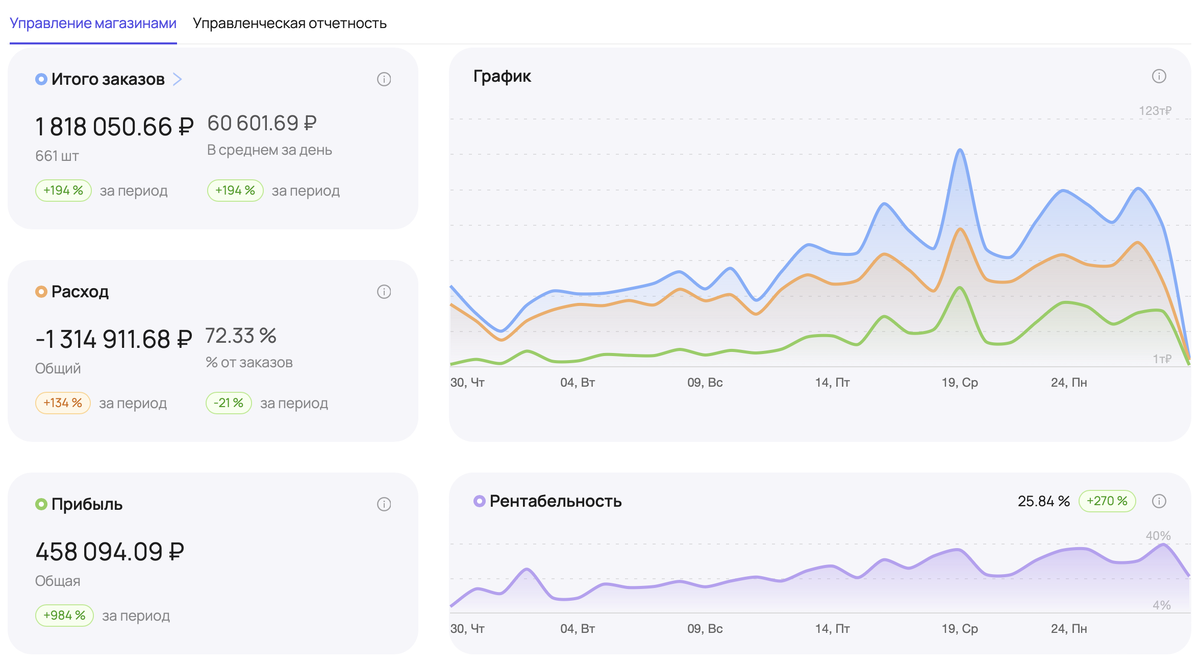Toggle purple circle marker next to Рентабельность
This screenshot has width=1200, height=661.
pos(479,501)
